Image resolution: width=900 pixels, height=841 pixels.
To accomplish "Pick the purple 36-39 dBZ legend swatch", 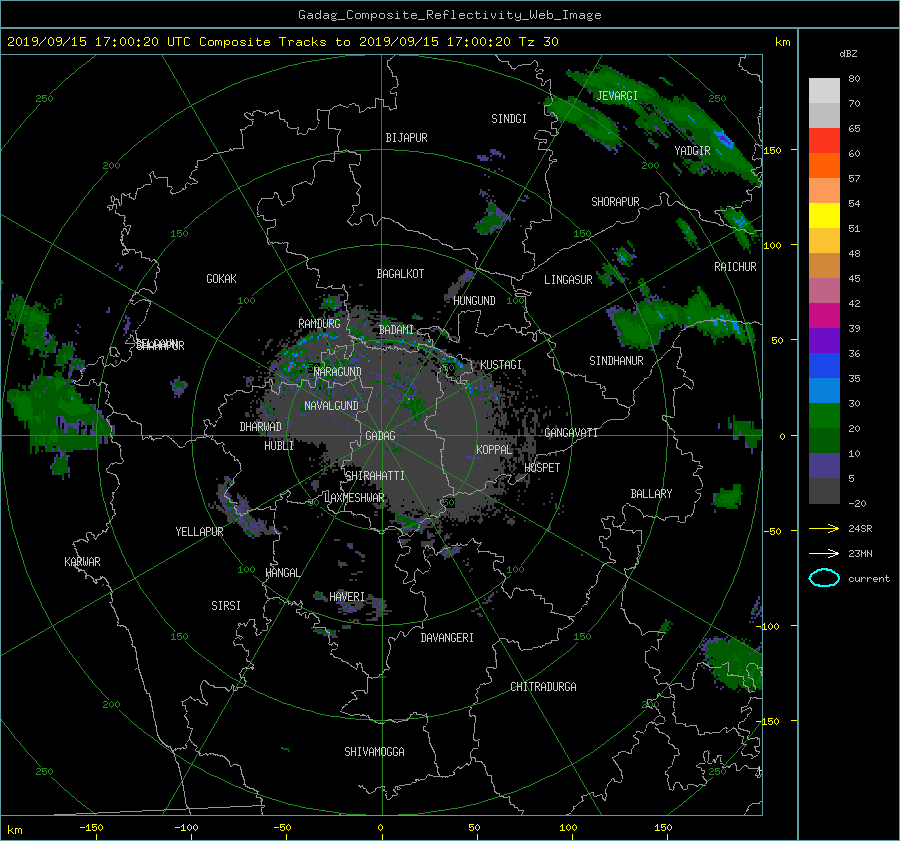I will [824, 341].
